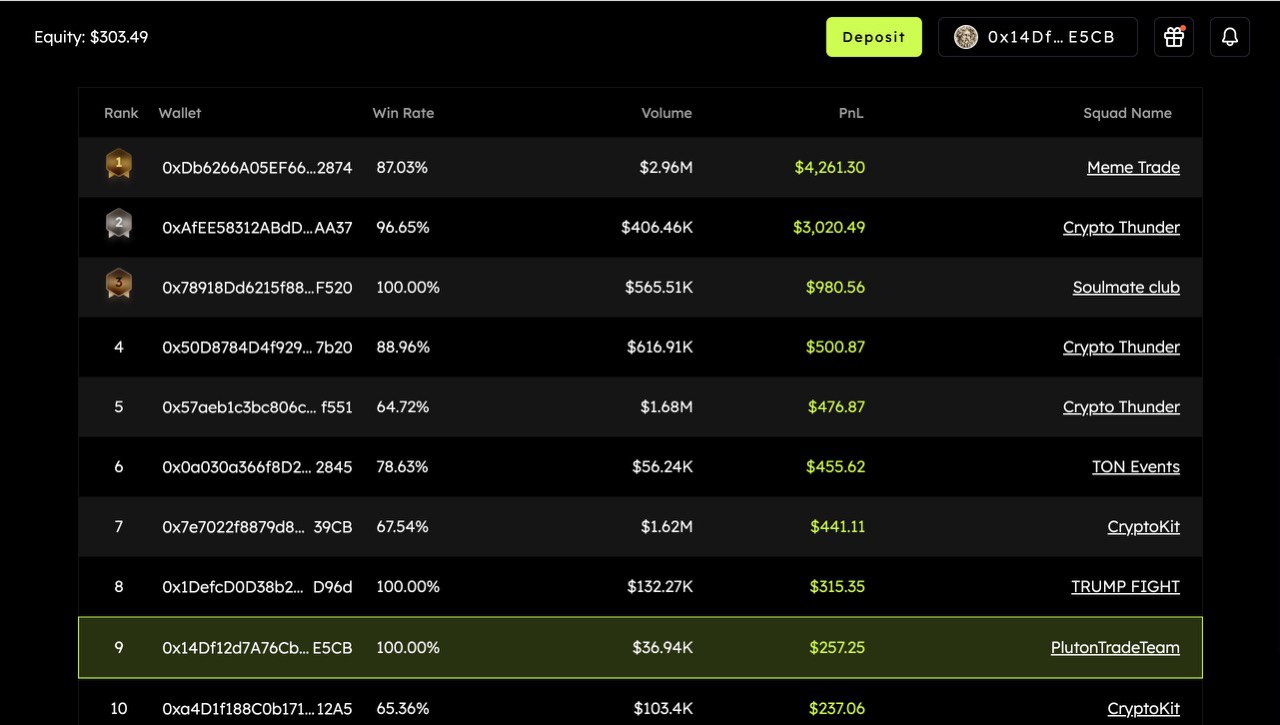This screenshot has width=1280, height=725.
Task: Select wallet 0x50D8784D4f929…7b20
Action: pos(257,348)
